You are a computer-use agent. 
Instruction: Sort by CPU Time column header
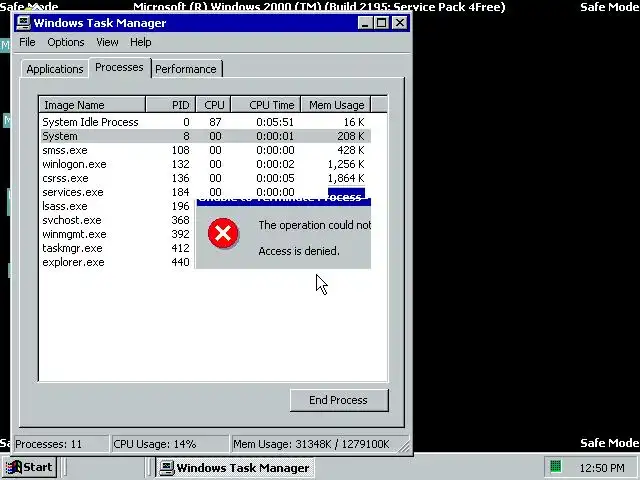[266, 105]
